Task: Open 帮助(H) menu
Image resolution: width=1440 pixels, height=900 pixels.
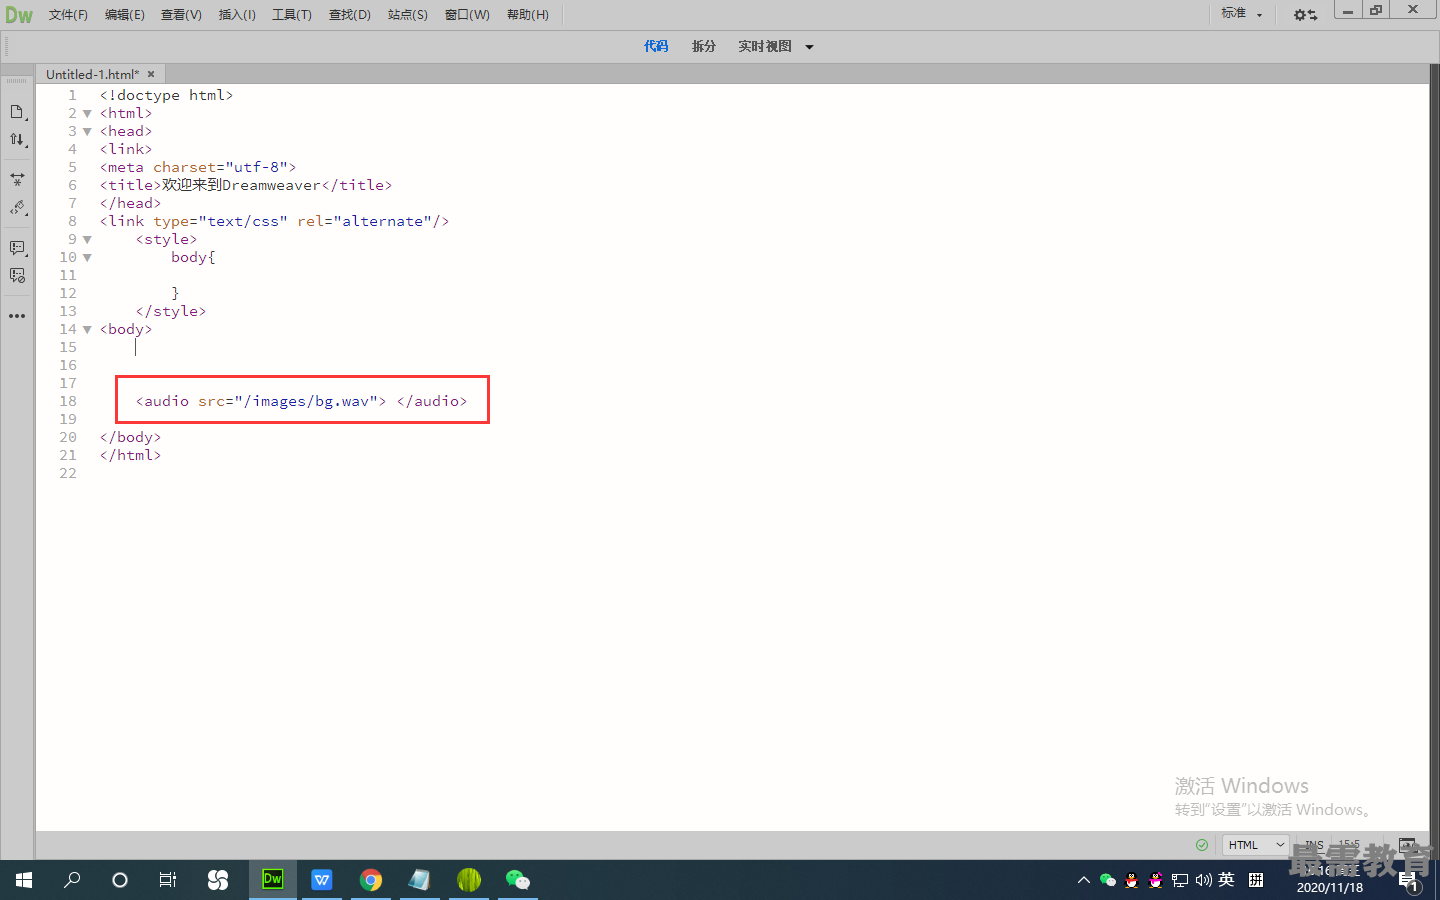Action: click(528, 15)
